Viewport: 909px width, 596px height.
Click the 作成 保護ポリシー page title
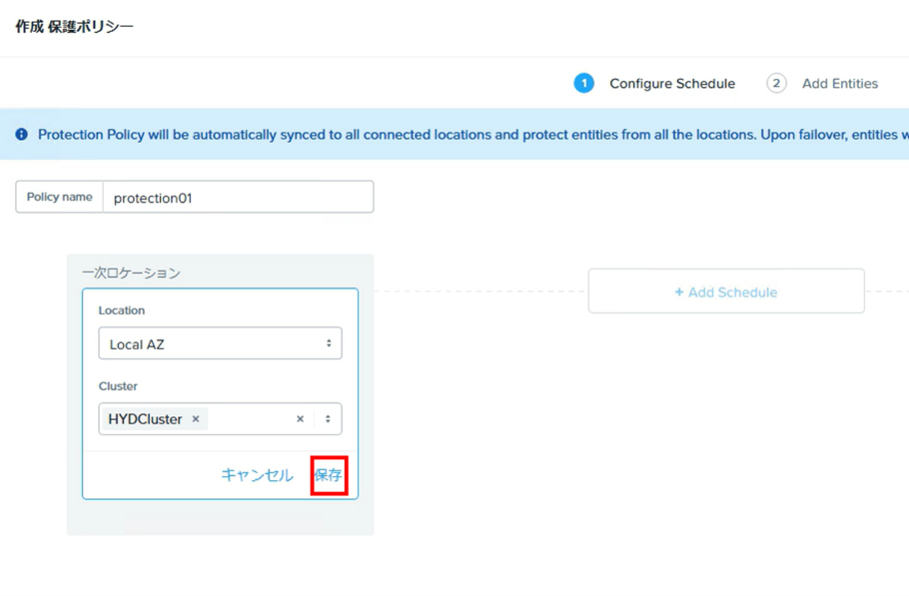(x=74, y=27)
